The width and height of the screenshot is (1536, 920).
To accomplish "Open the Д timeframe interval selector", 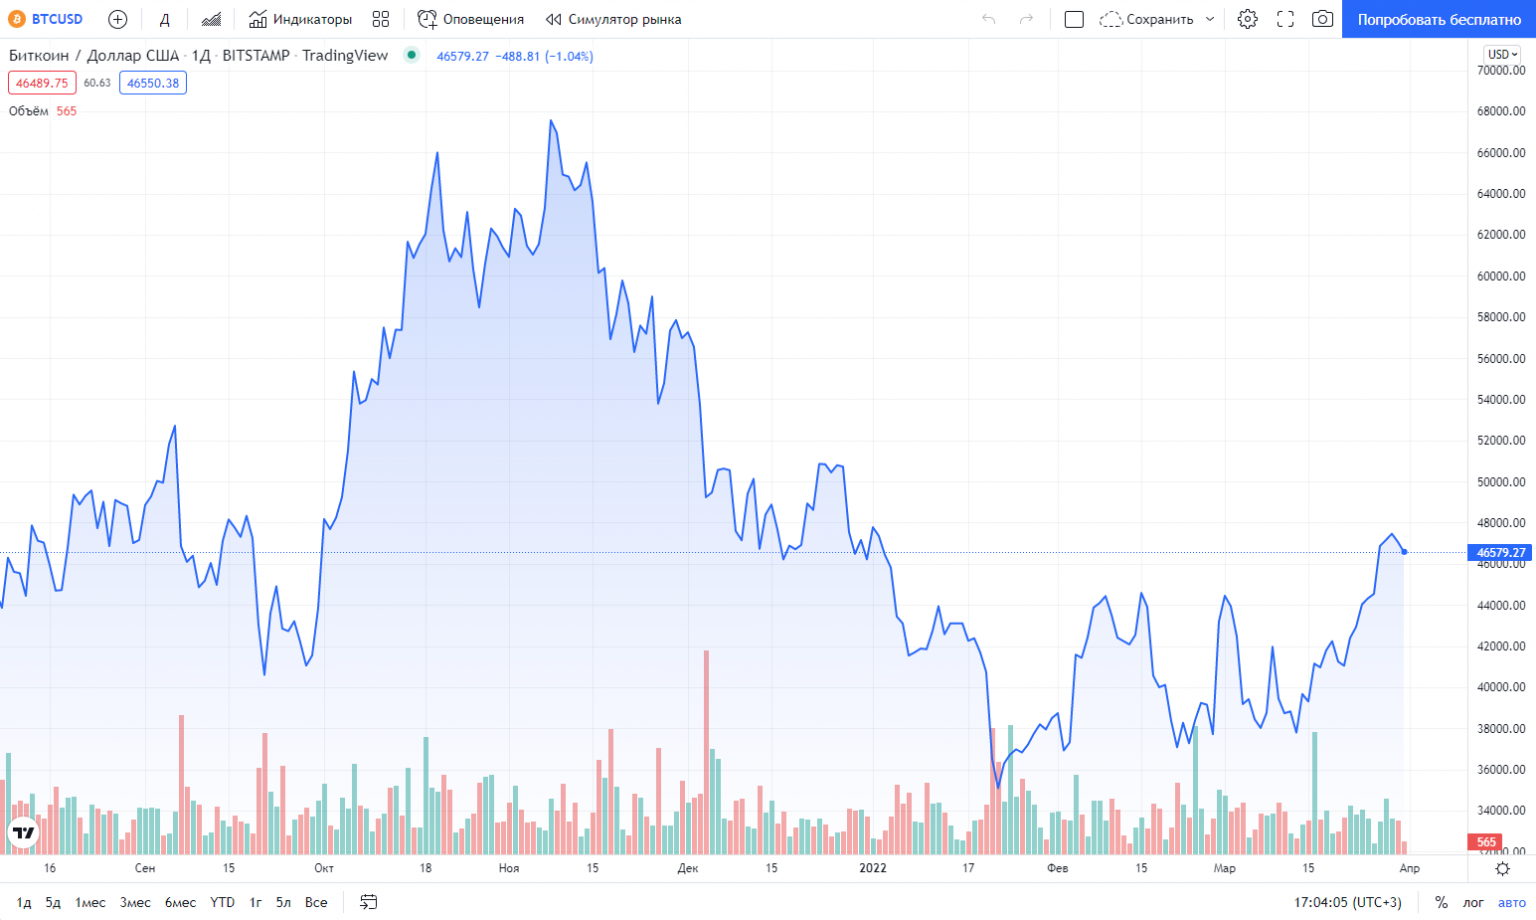I will [x=164, y=19].
